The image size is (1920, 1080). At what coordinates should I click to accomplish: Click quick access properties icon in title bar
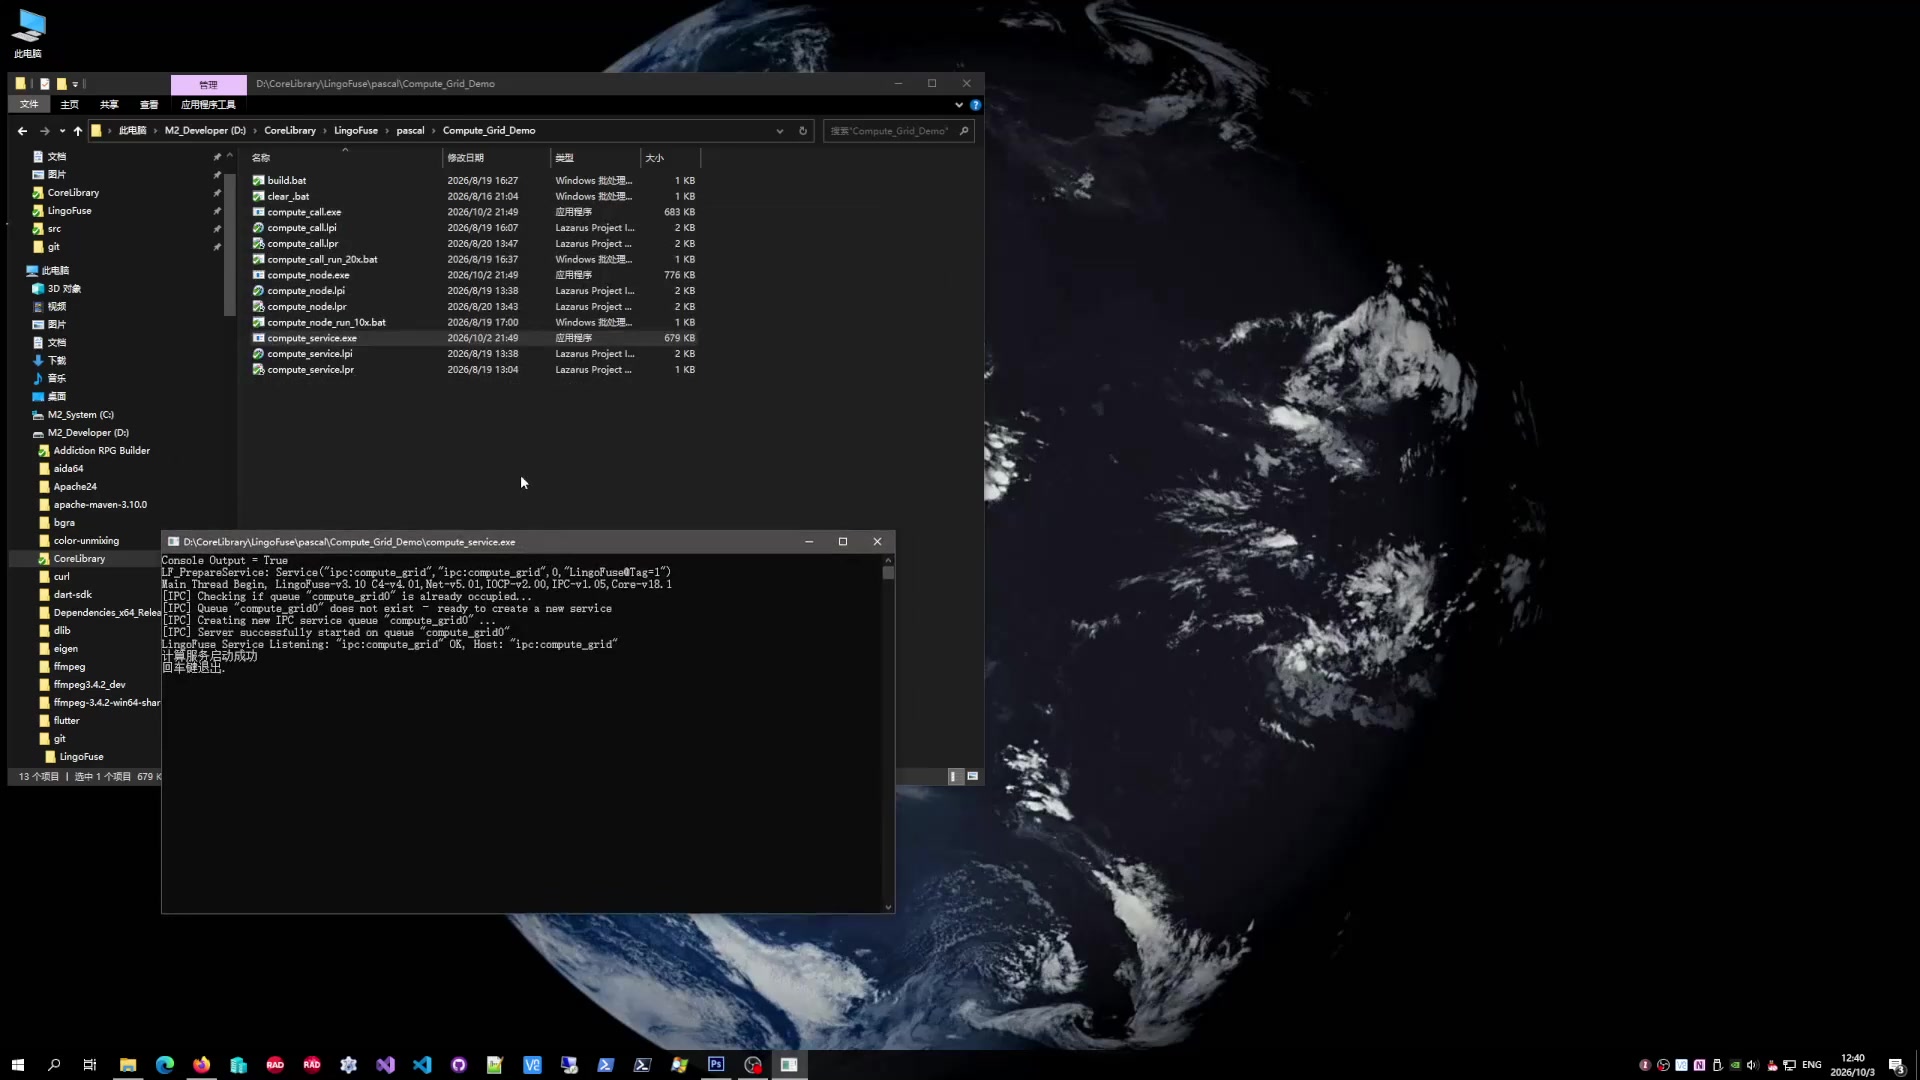(x=44, y=84)
